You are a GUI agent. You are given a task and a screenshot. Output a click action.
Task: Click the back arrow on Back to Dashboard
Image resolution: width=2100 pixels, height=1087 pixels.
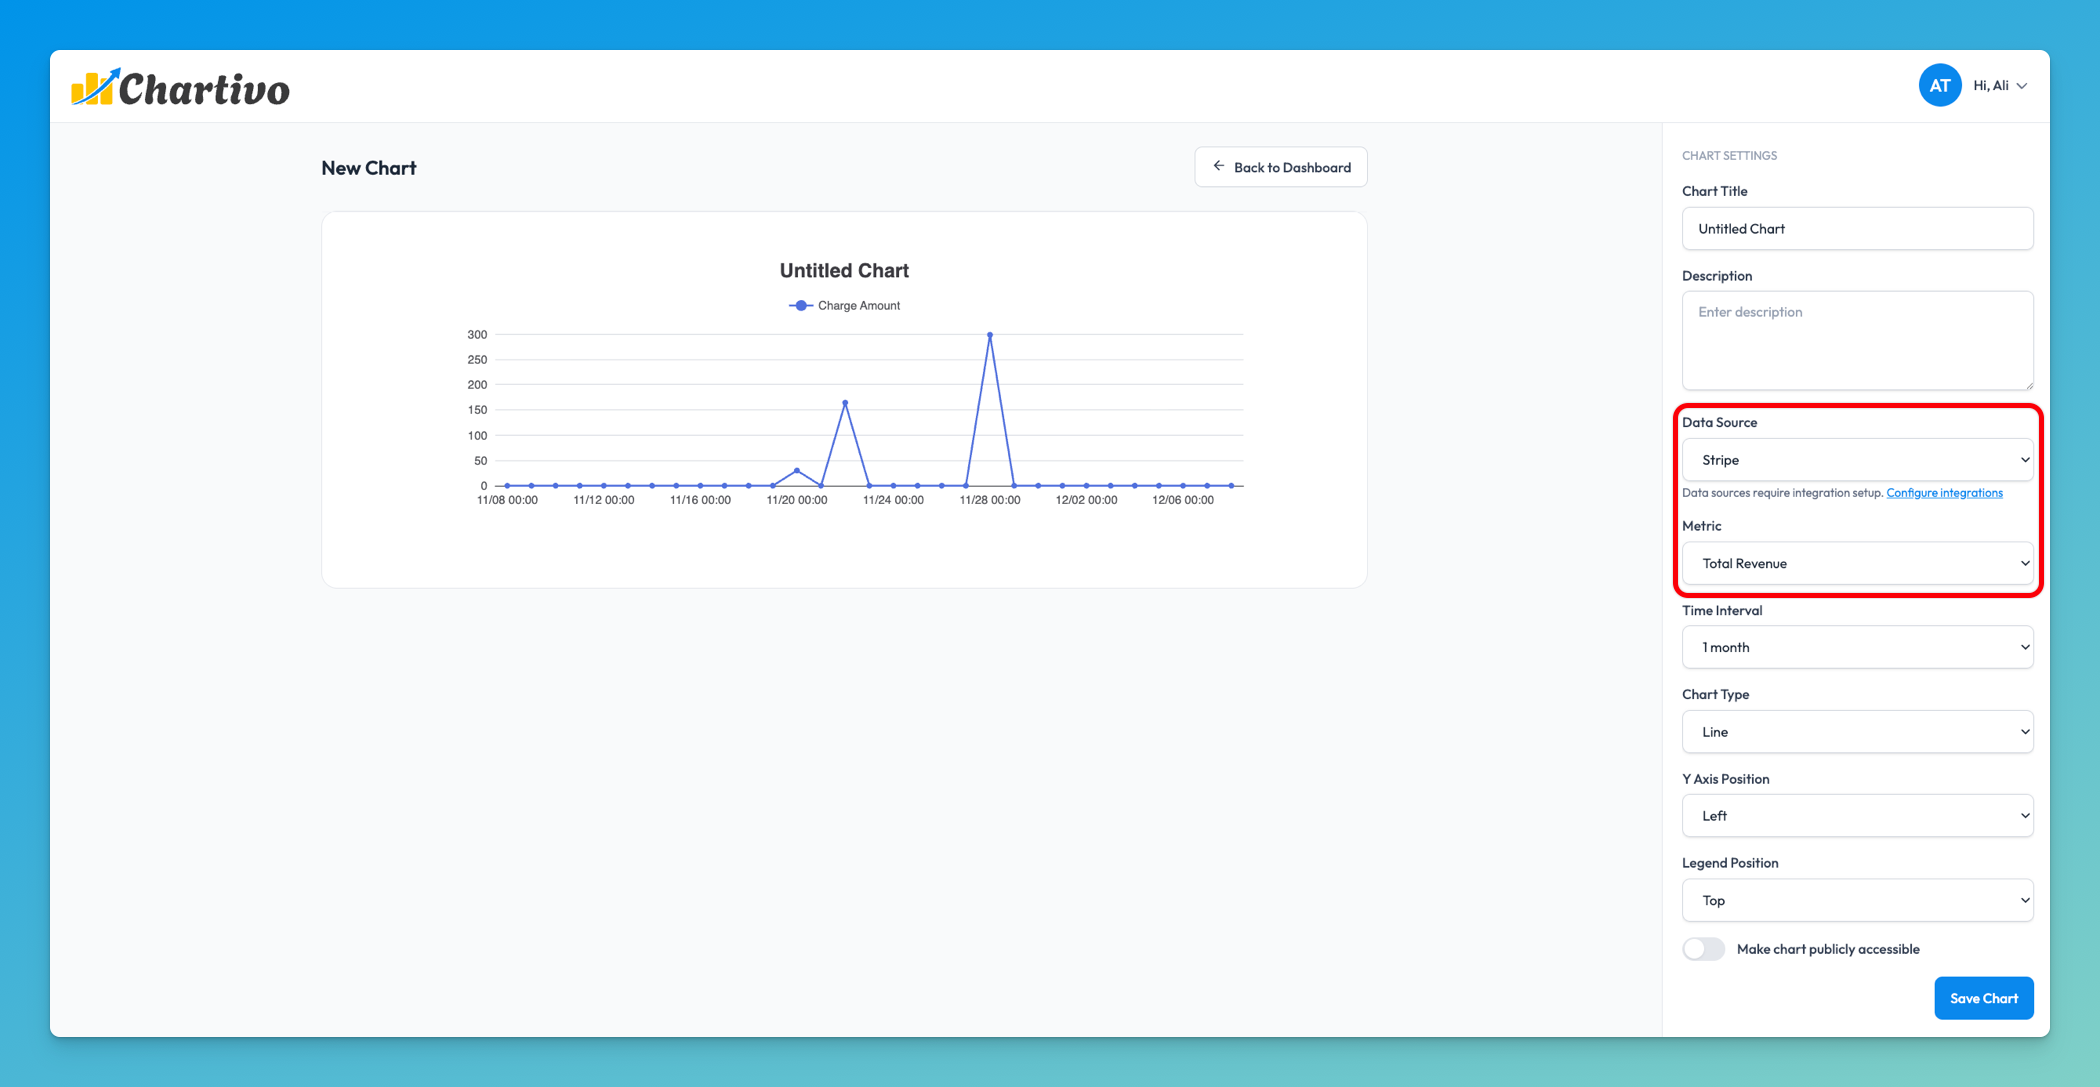[x=1218, y=166]
